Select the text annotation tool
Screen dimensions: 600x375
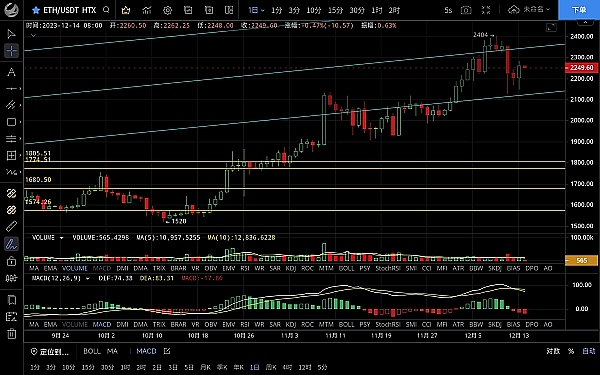[11, 72]
